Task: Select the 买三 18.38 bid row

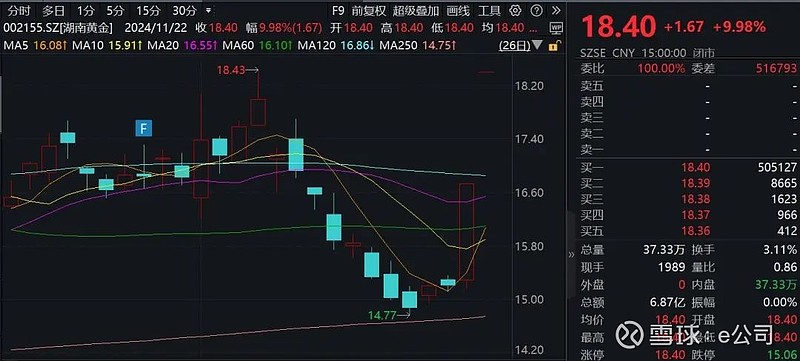Action: (689, 199)
